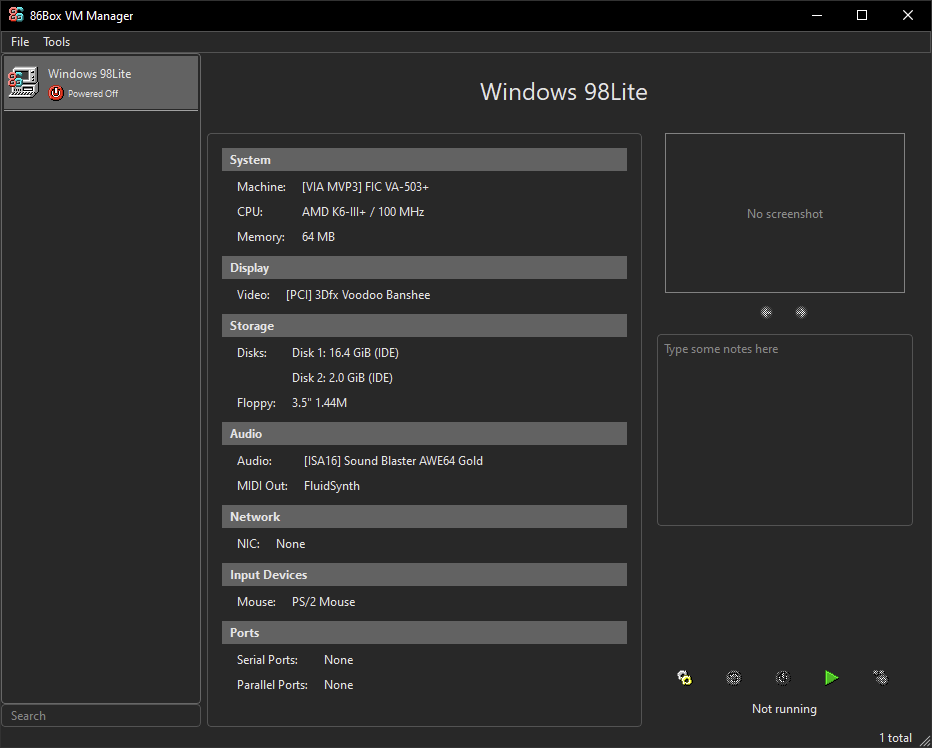Click the Display section header

[x=424, y=268]
